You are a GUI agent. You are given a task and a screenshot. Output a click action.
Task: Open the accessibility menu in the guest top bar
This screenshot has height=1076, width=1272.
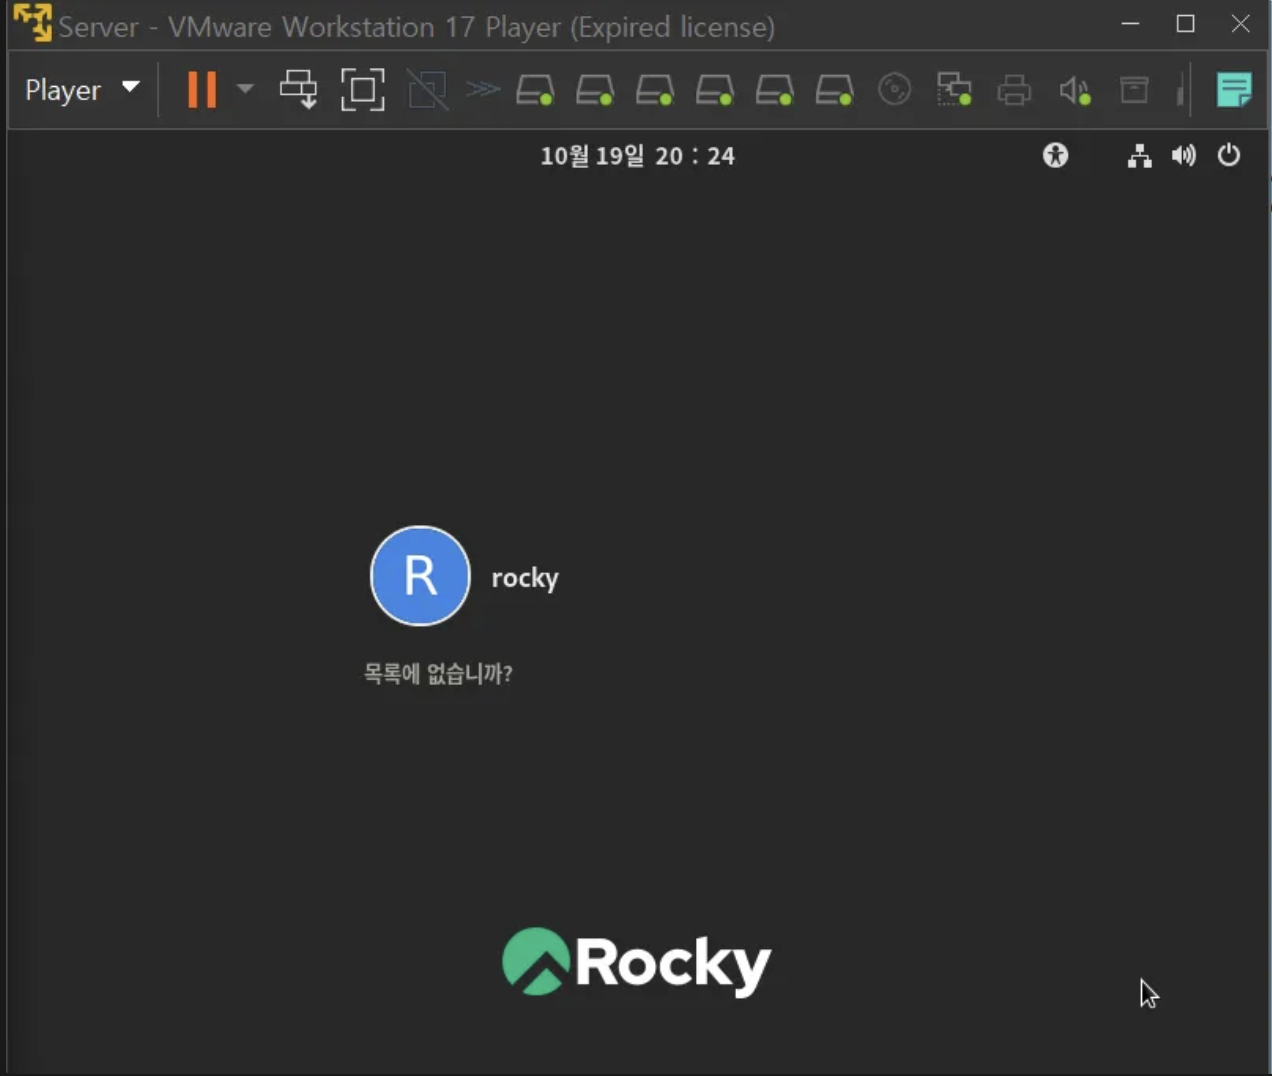[x=1055, y=155]
